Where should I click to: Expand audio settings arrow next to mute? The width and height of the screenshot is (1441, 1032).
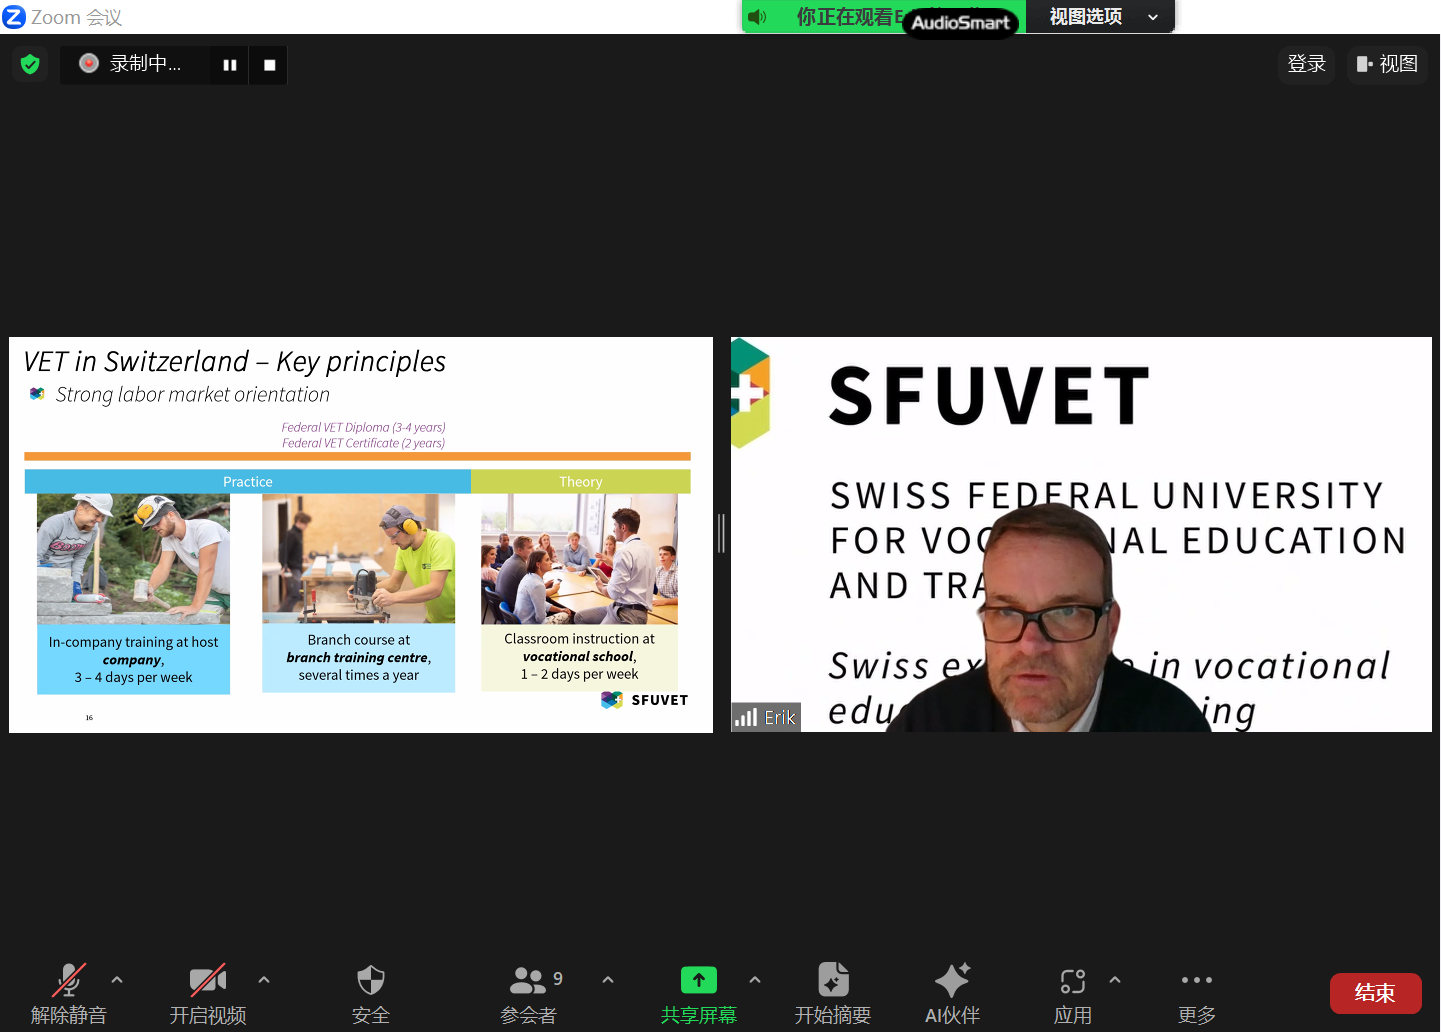coord(117,980)
